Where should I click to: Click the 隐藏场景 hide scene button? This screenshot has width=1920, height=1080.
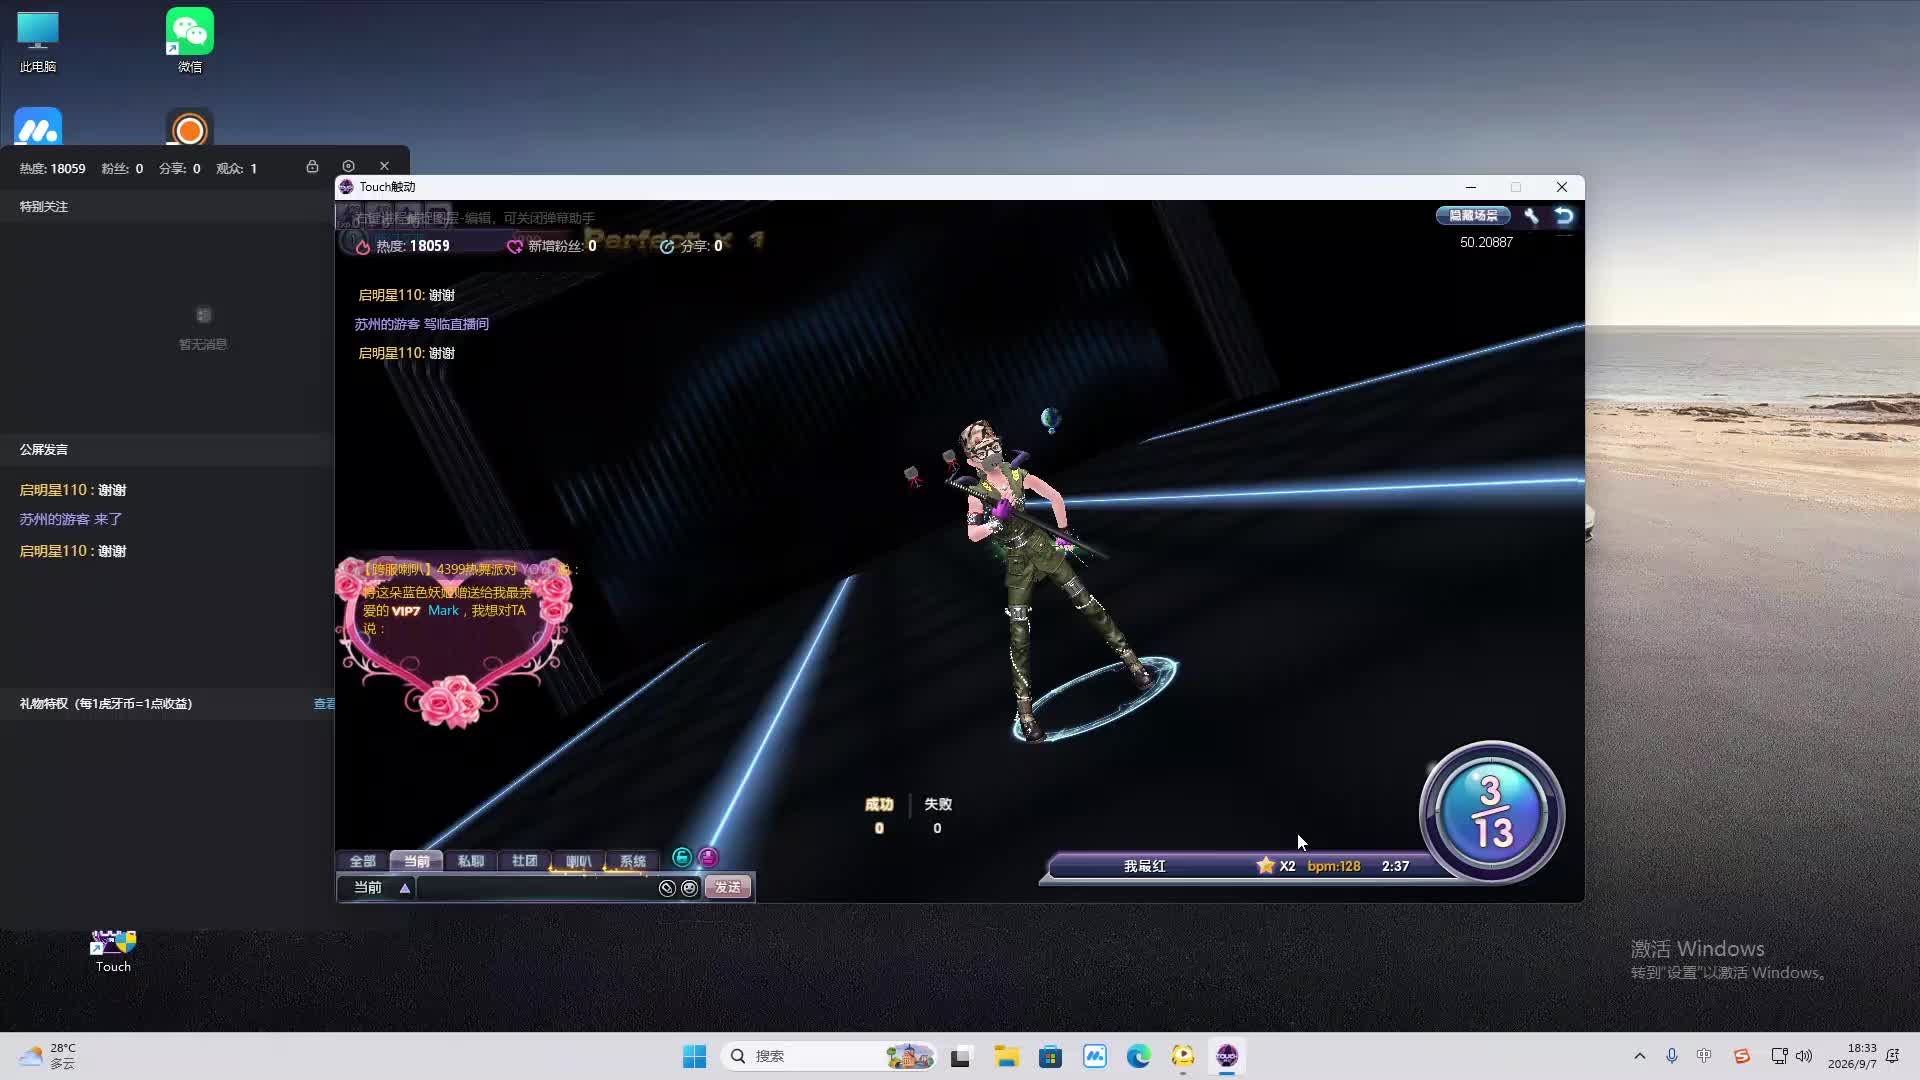point(1473,215)
